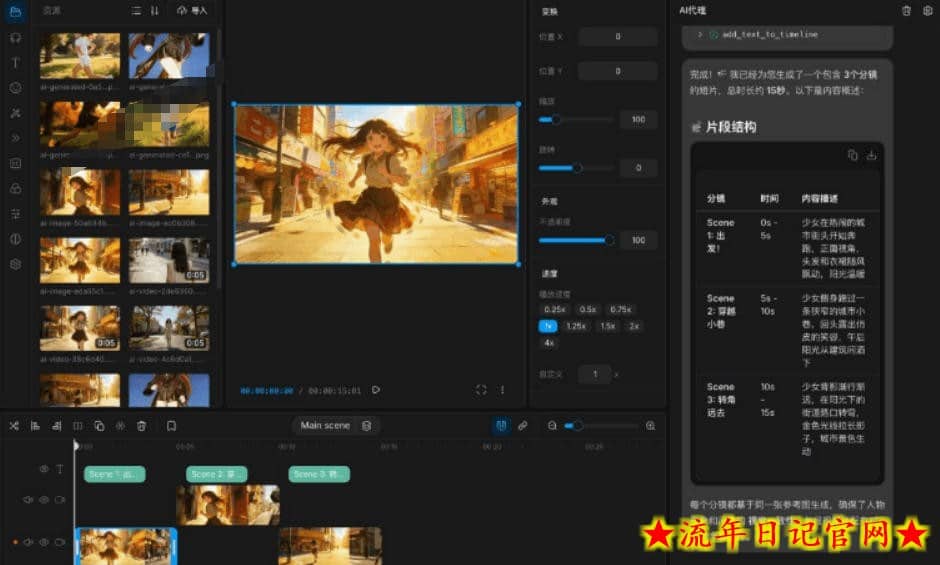This screenshot has width=940, height=565.
Task: Click the sort assets arrows icon
Action: coord(155,11)
